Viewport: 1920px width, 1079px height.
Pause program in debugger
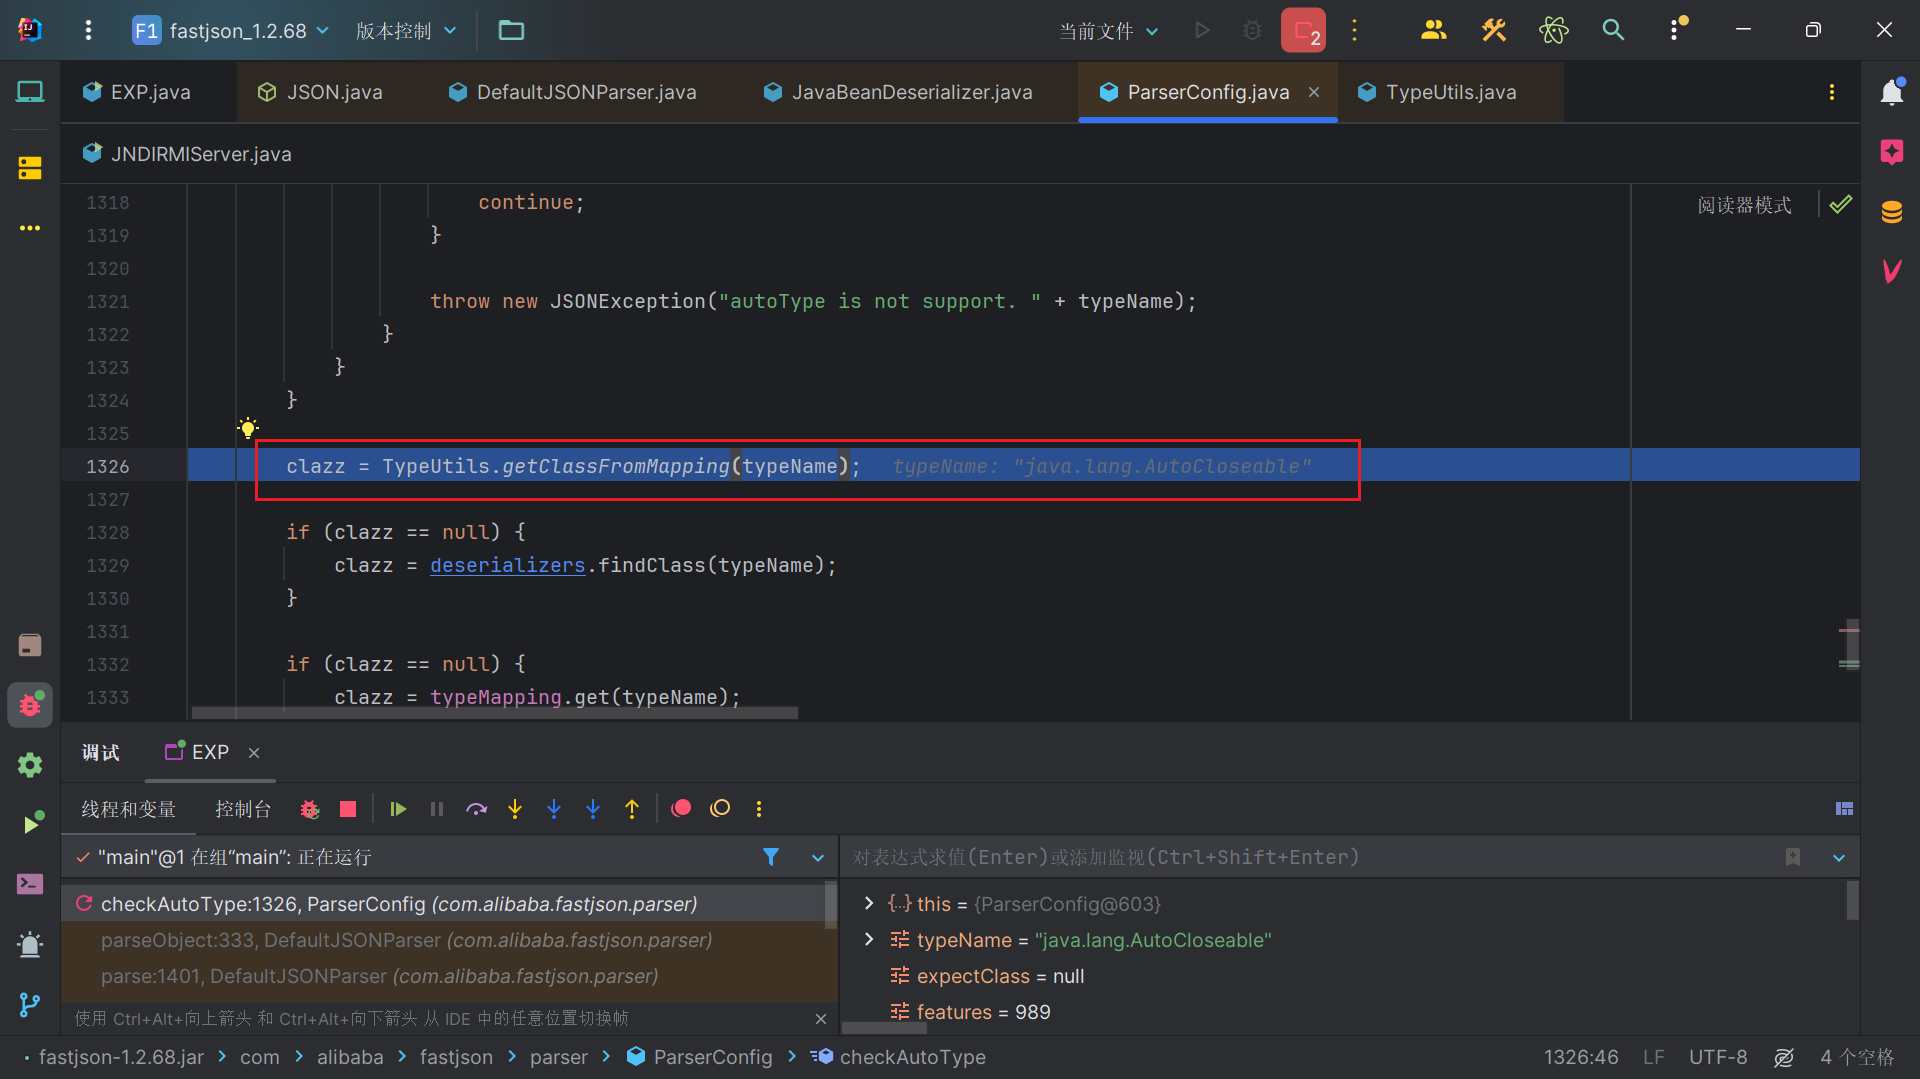pyautogui.click(x=437, y=809)
